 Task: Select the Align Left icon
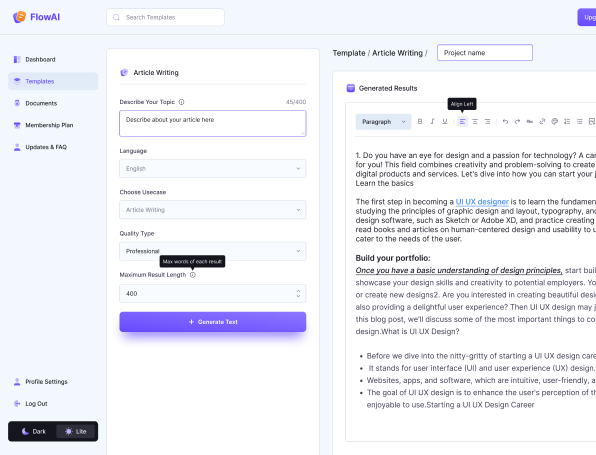point(462,122)
